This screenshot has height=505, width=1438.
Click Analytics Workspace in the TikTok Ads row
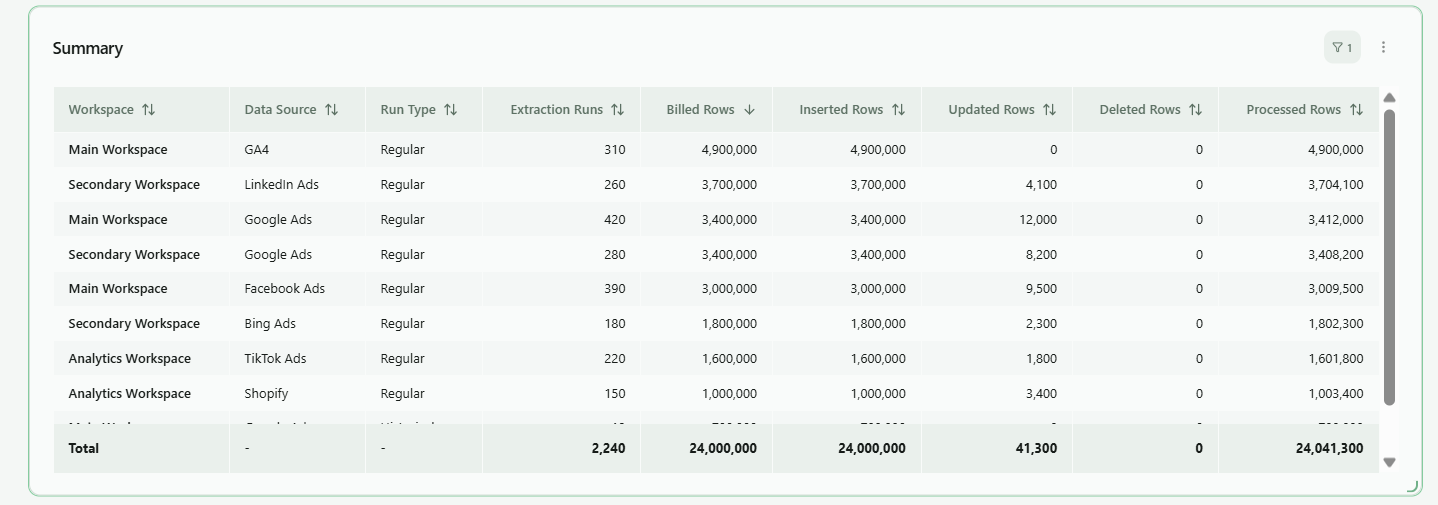tap(129, 359)
